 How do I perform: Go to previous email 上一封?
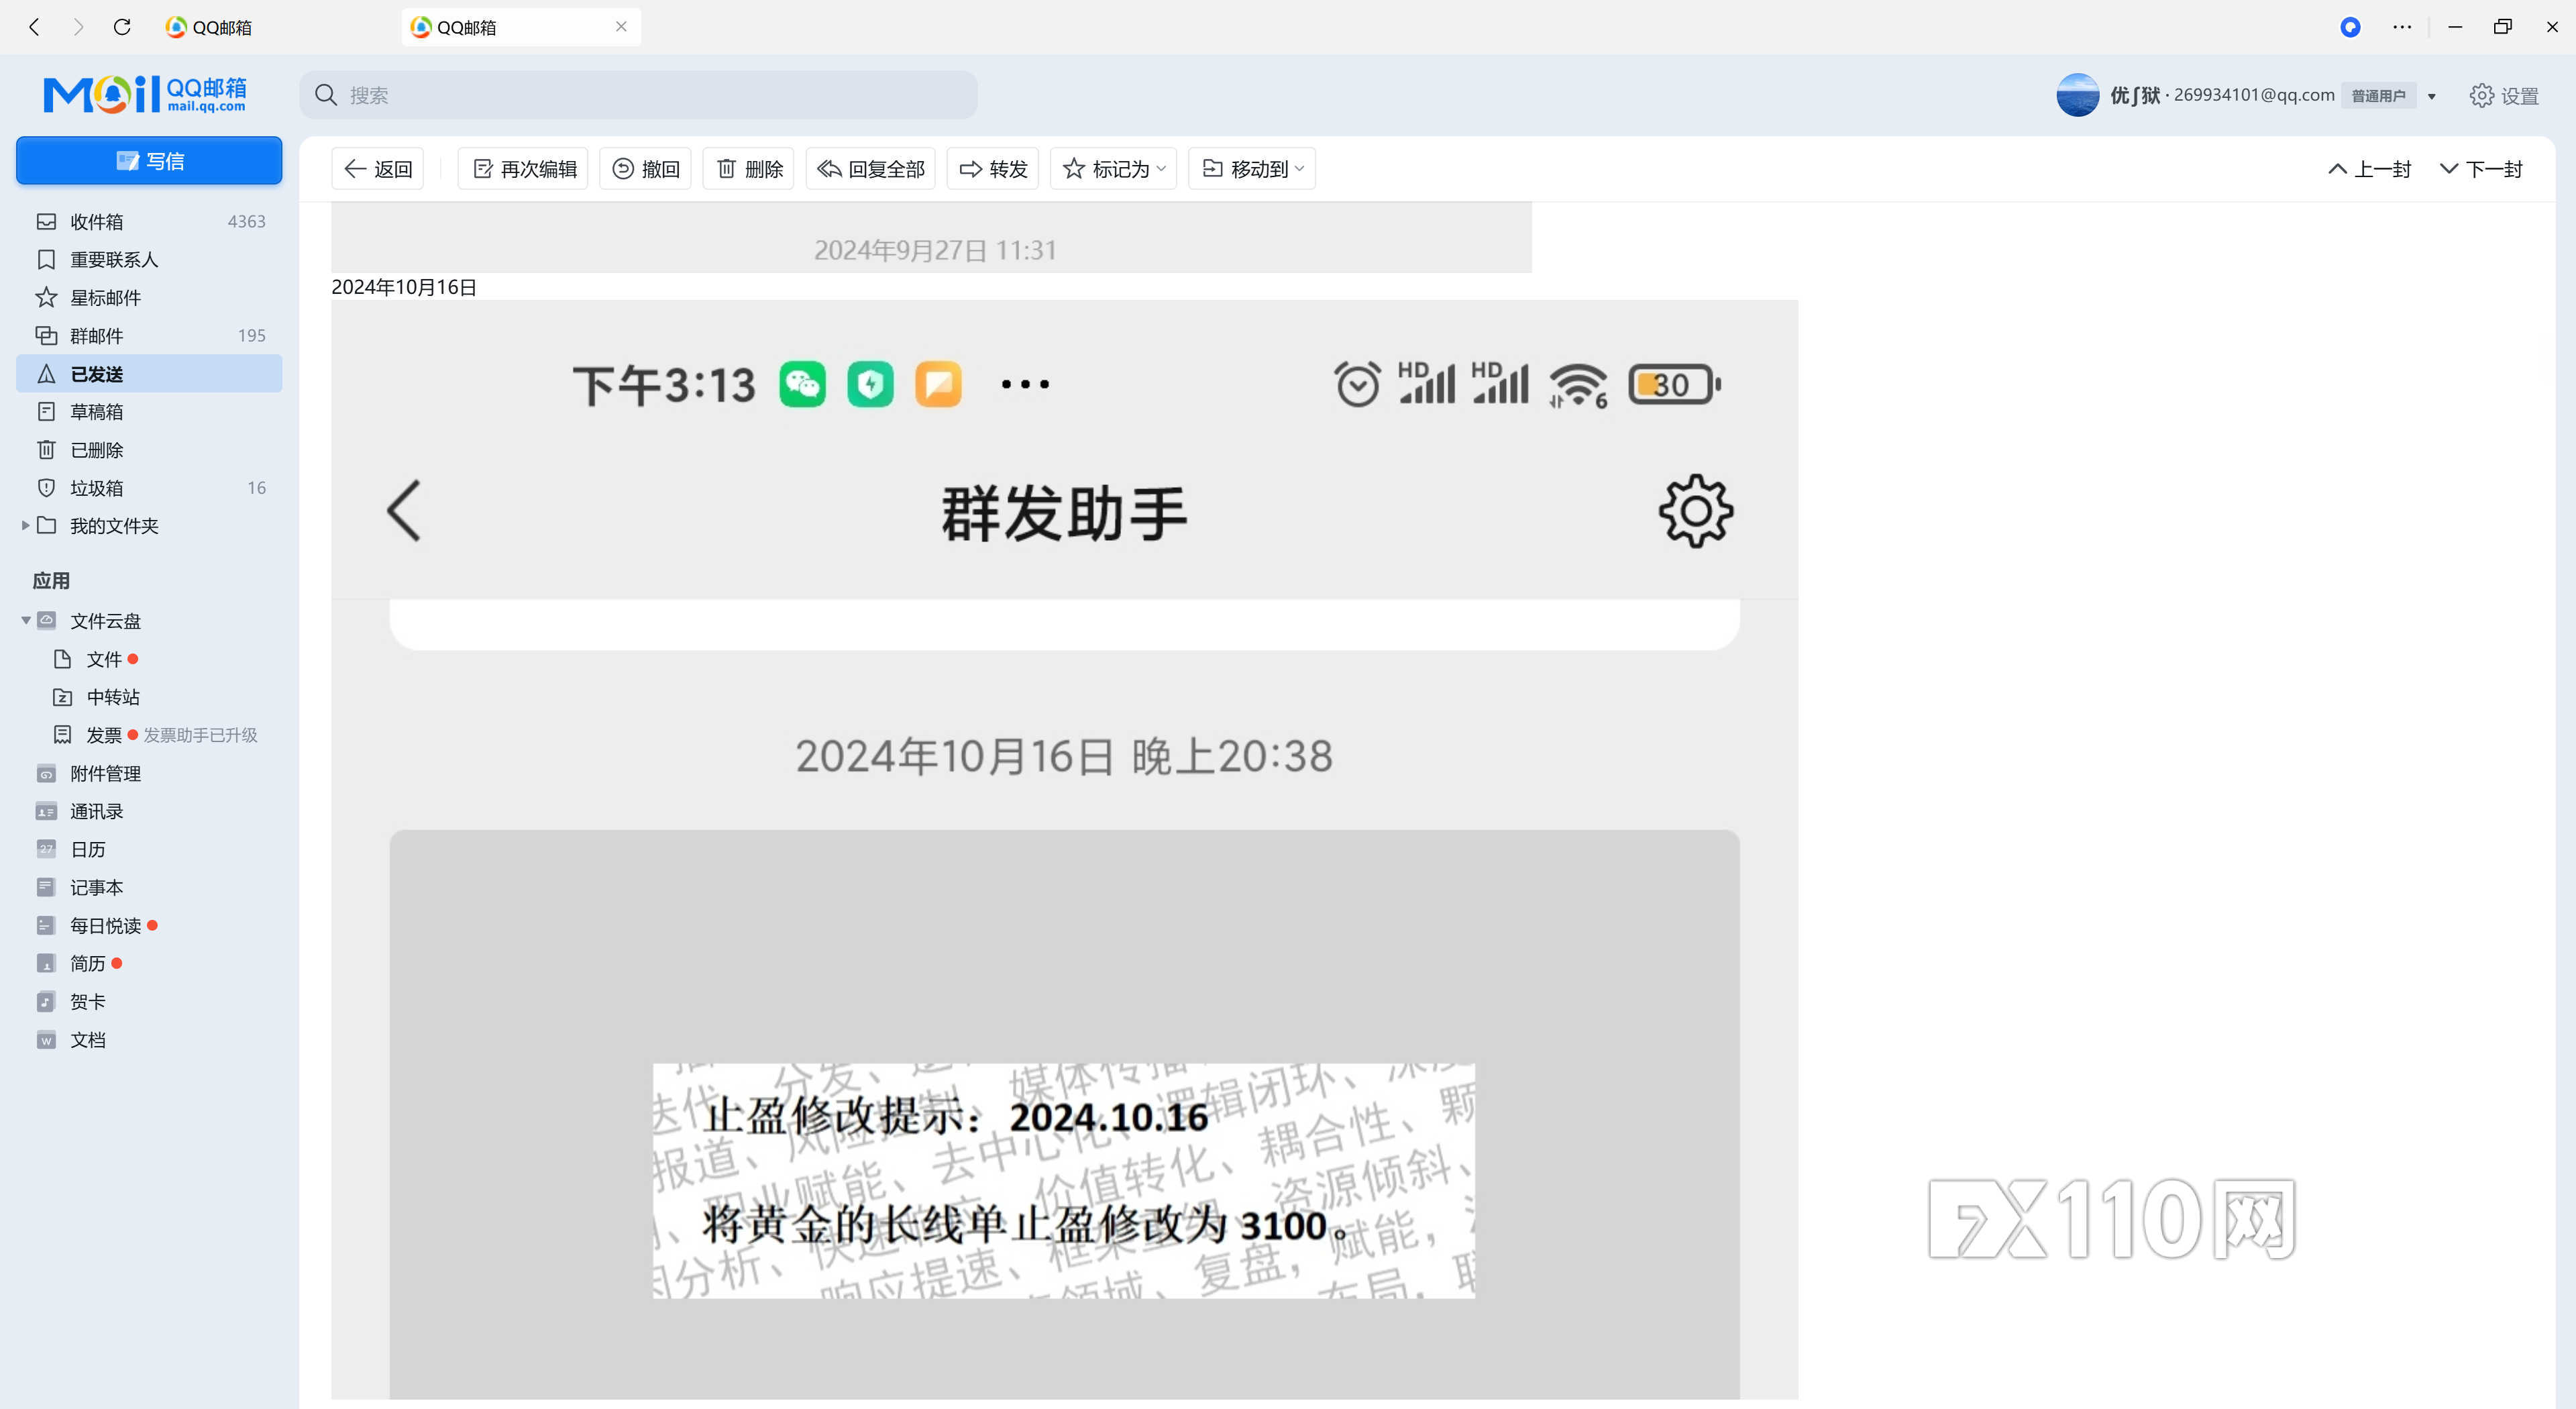point(2369,169)
